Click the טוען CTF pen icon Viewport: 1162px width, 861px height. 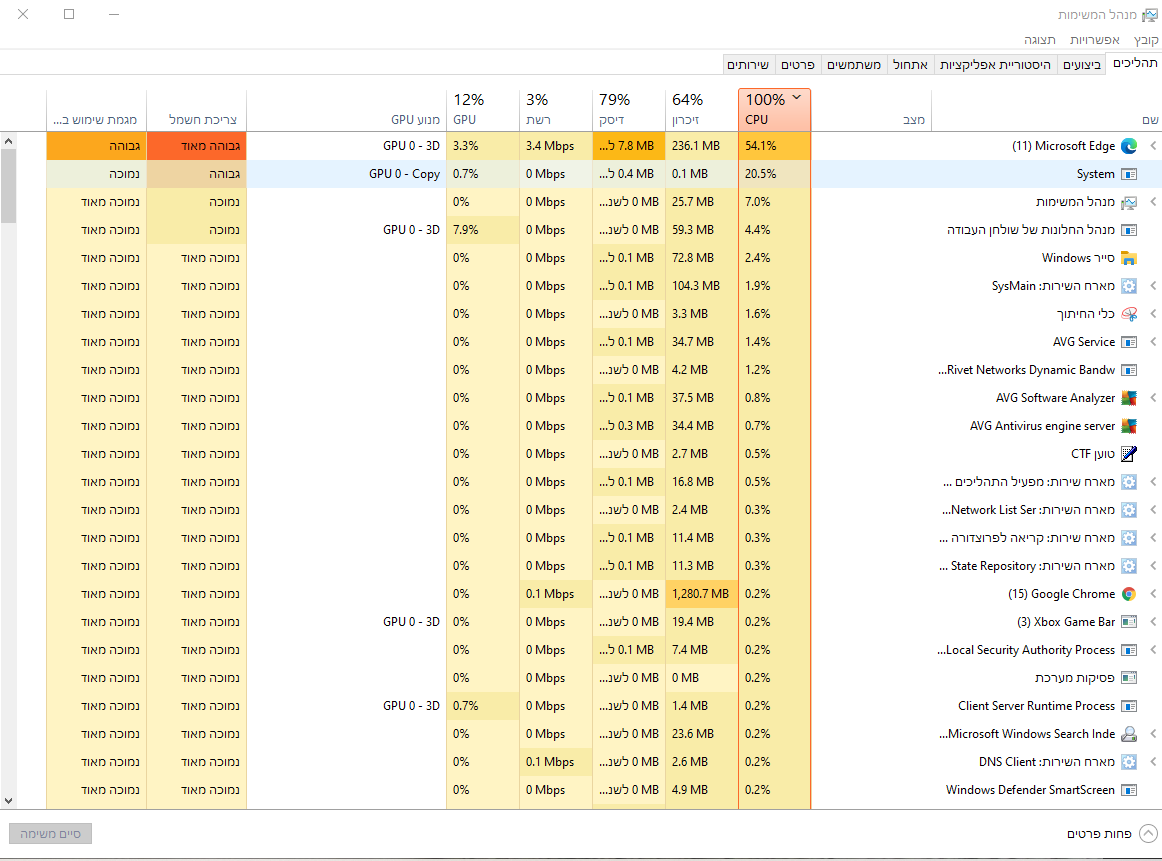(1129, 454)
